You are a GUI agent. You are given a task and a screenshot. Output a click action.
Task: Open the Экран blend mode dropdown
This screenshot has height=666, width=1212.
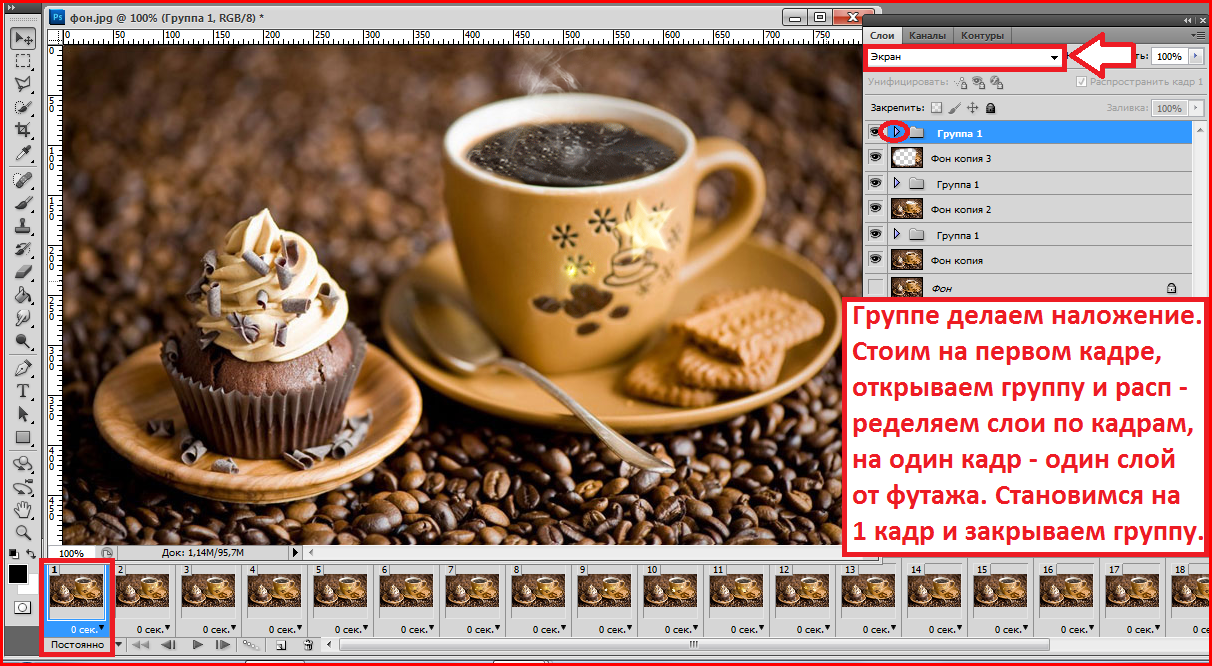964,58
